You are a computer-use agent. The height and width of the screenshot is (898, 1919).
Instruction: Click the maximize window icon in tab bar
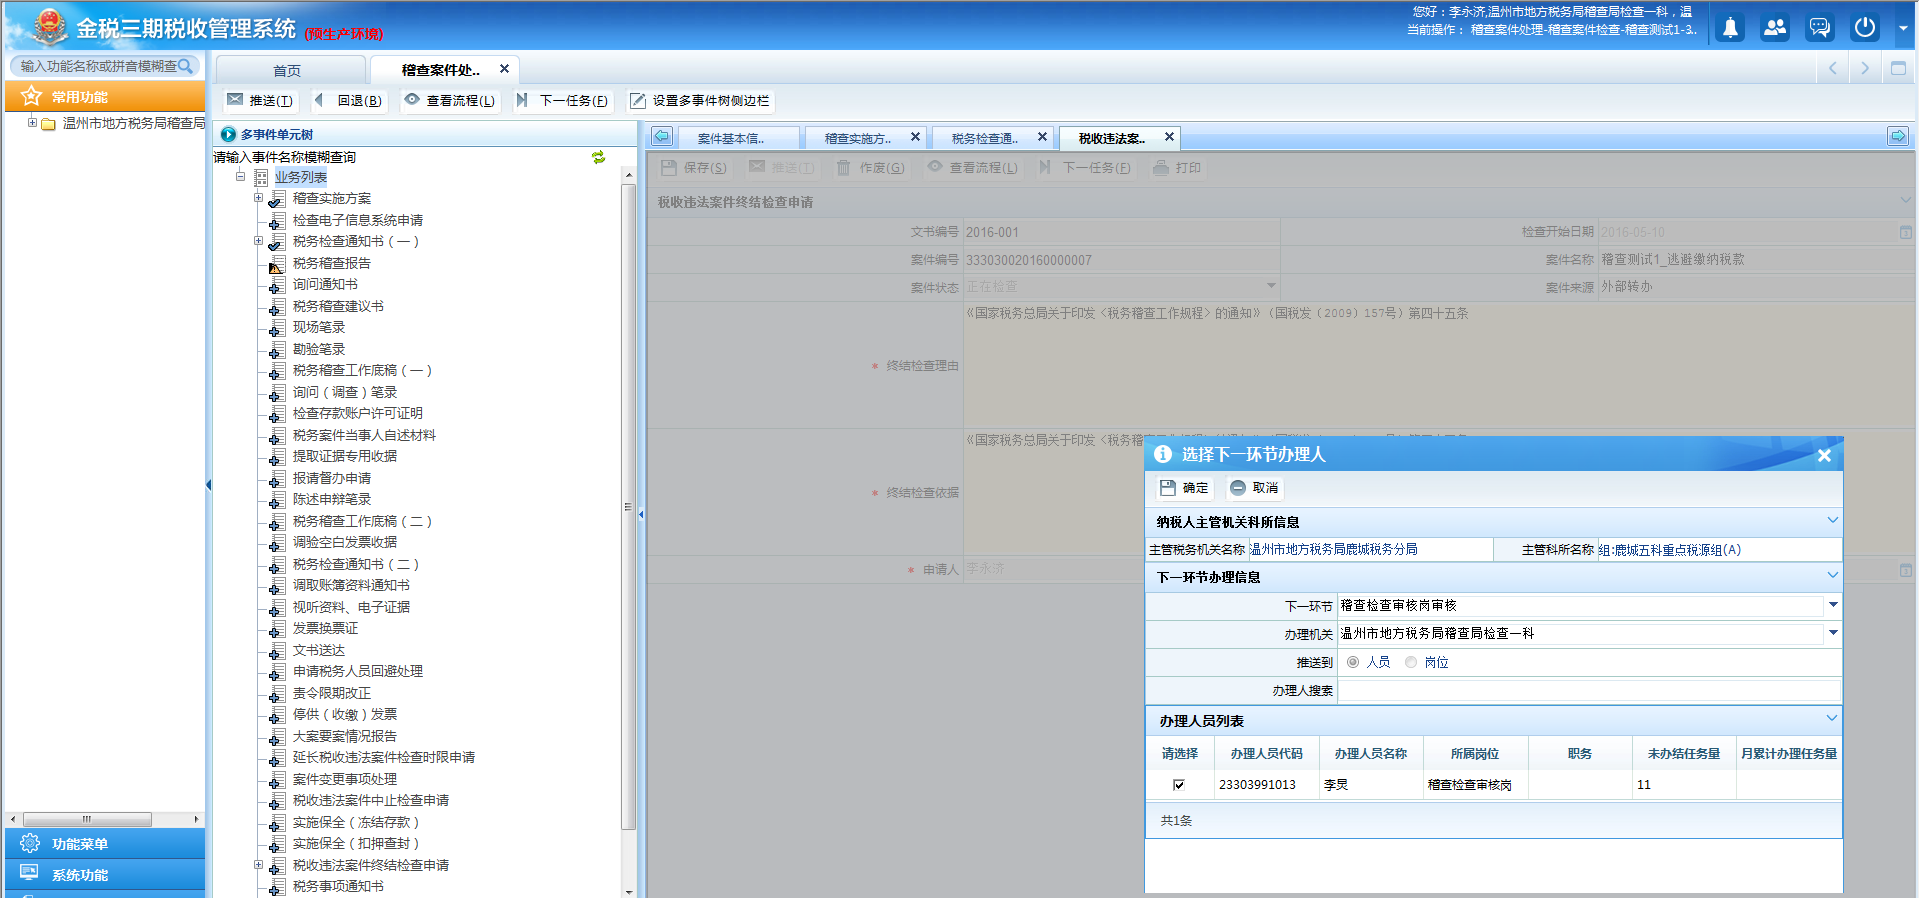pos(1898,68)
